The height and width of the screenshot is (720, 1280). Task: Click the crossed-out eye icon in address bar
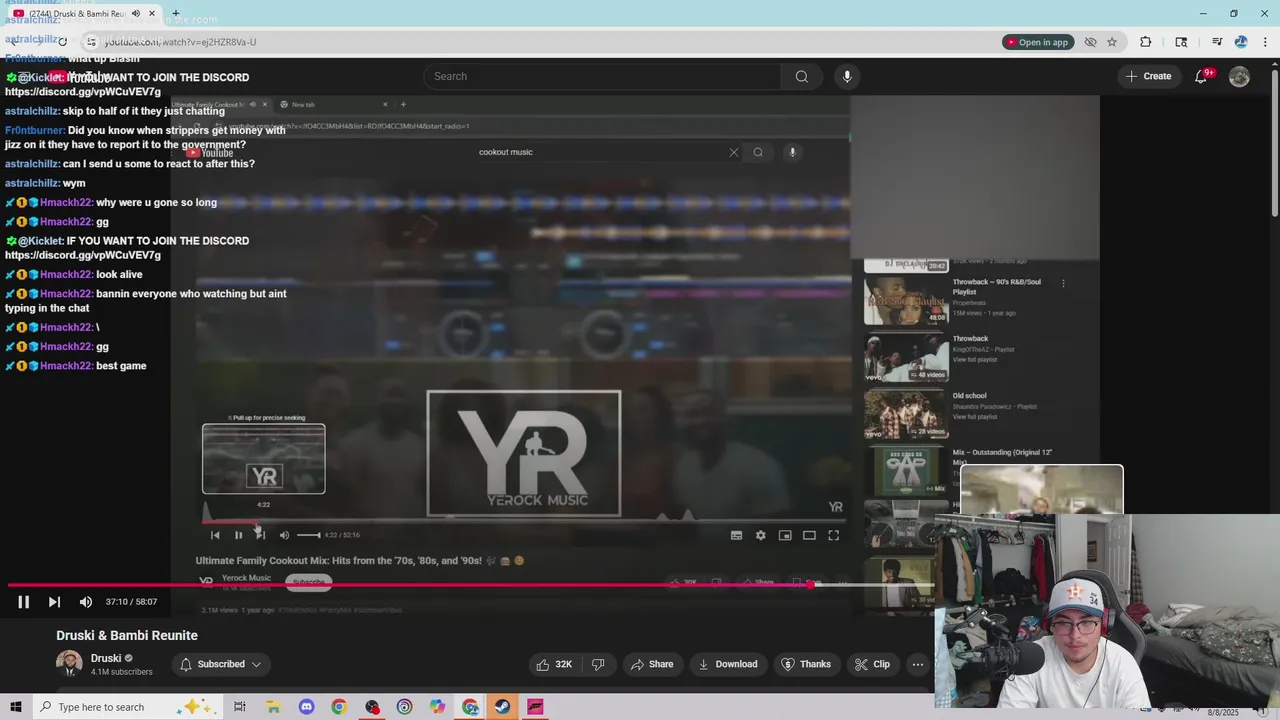(1091, 42)
